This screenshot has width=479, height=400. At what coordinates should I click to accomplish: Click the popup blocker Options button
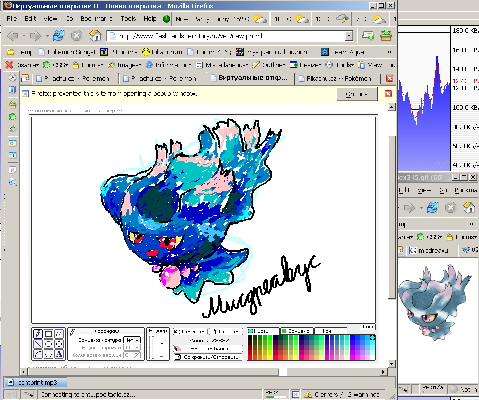(x=357, y=94)
